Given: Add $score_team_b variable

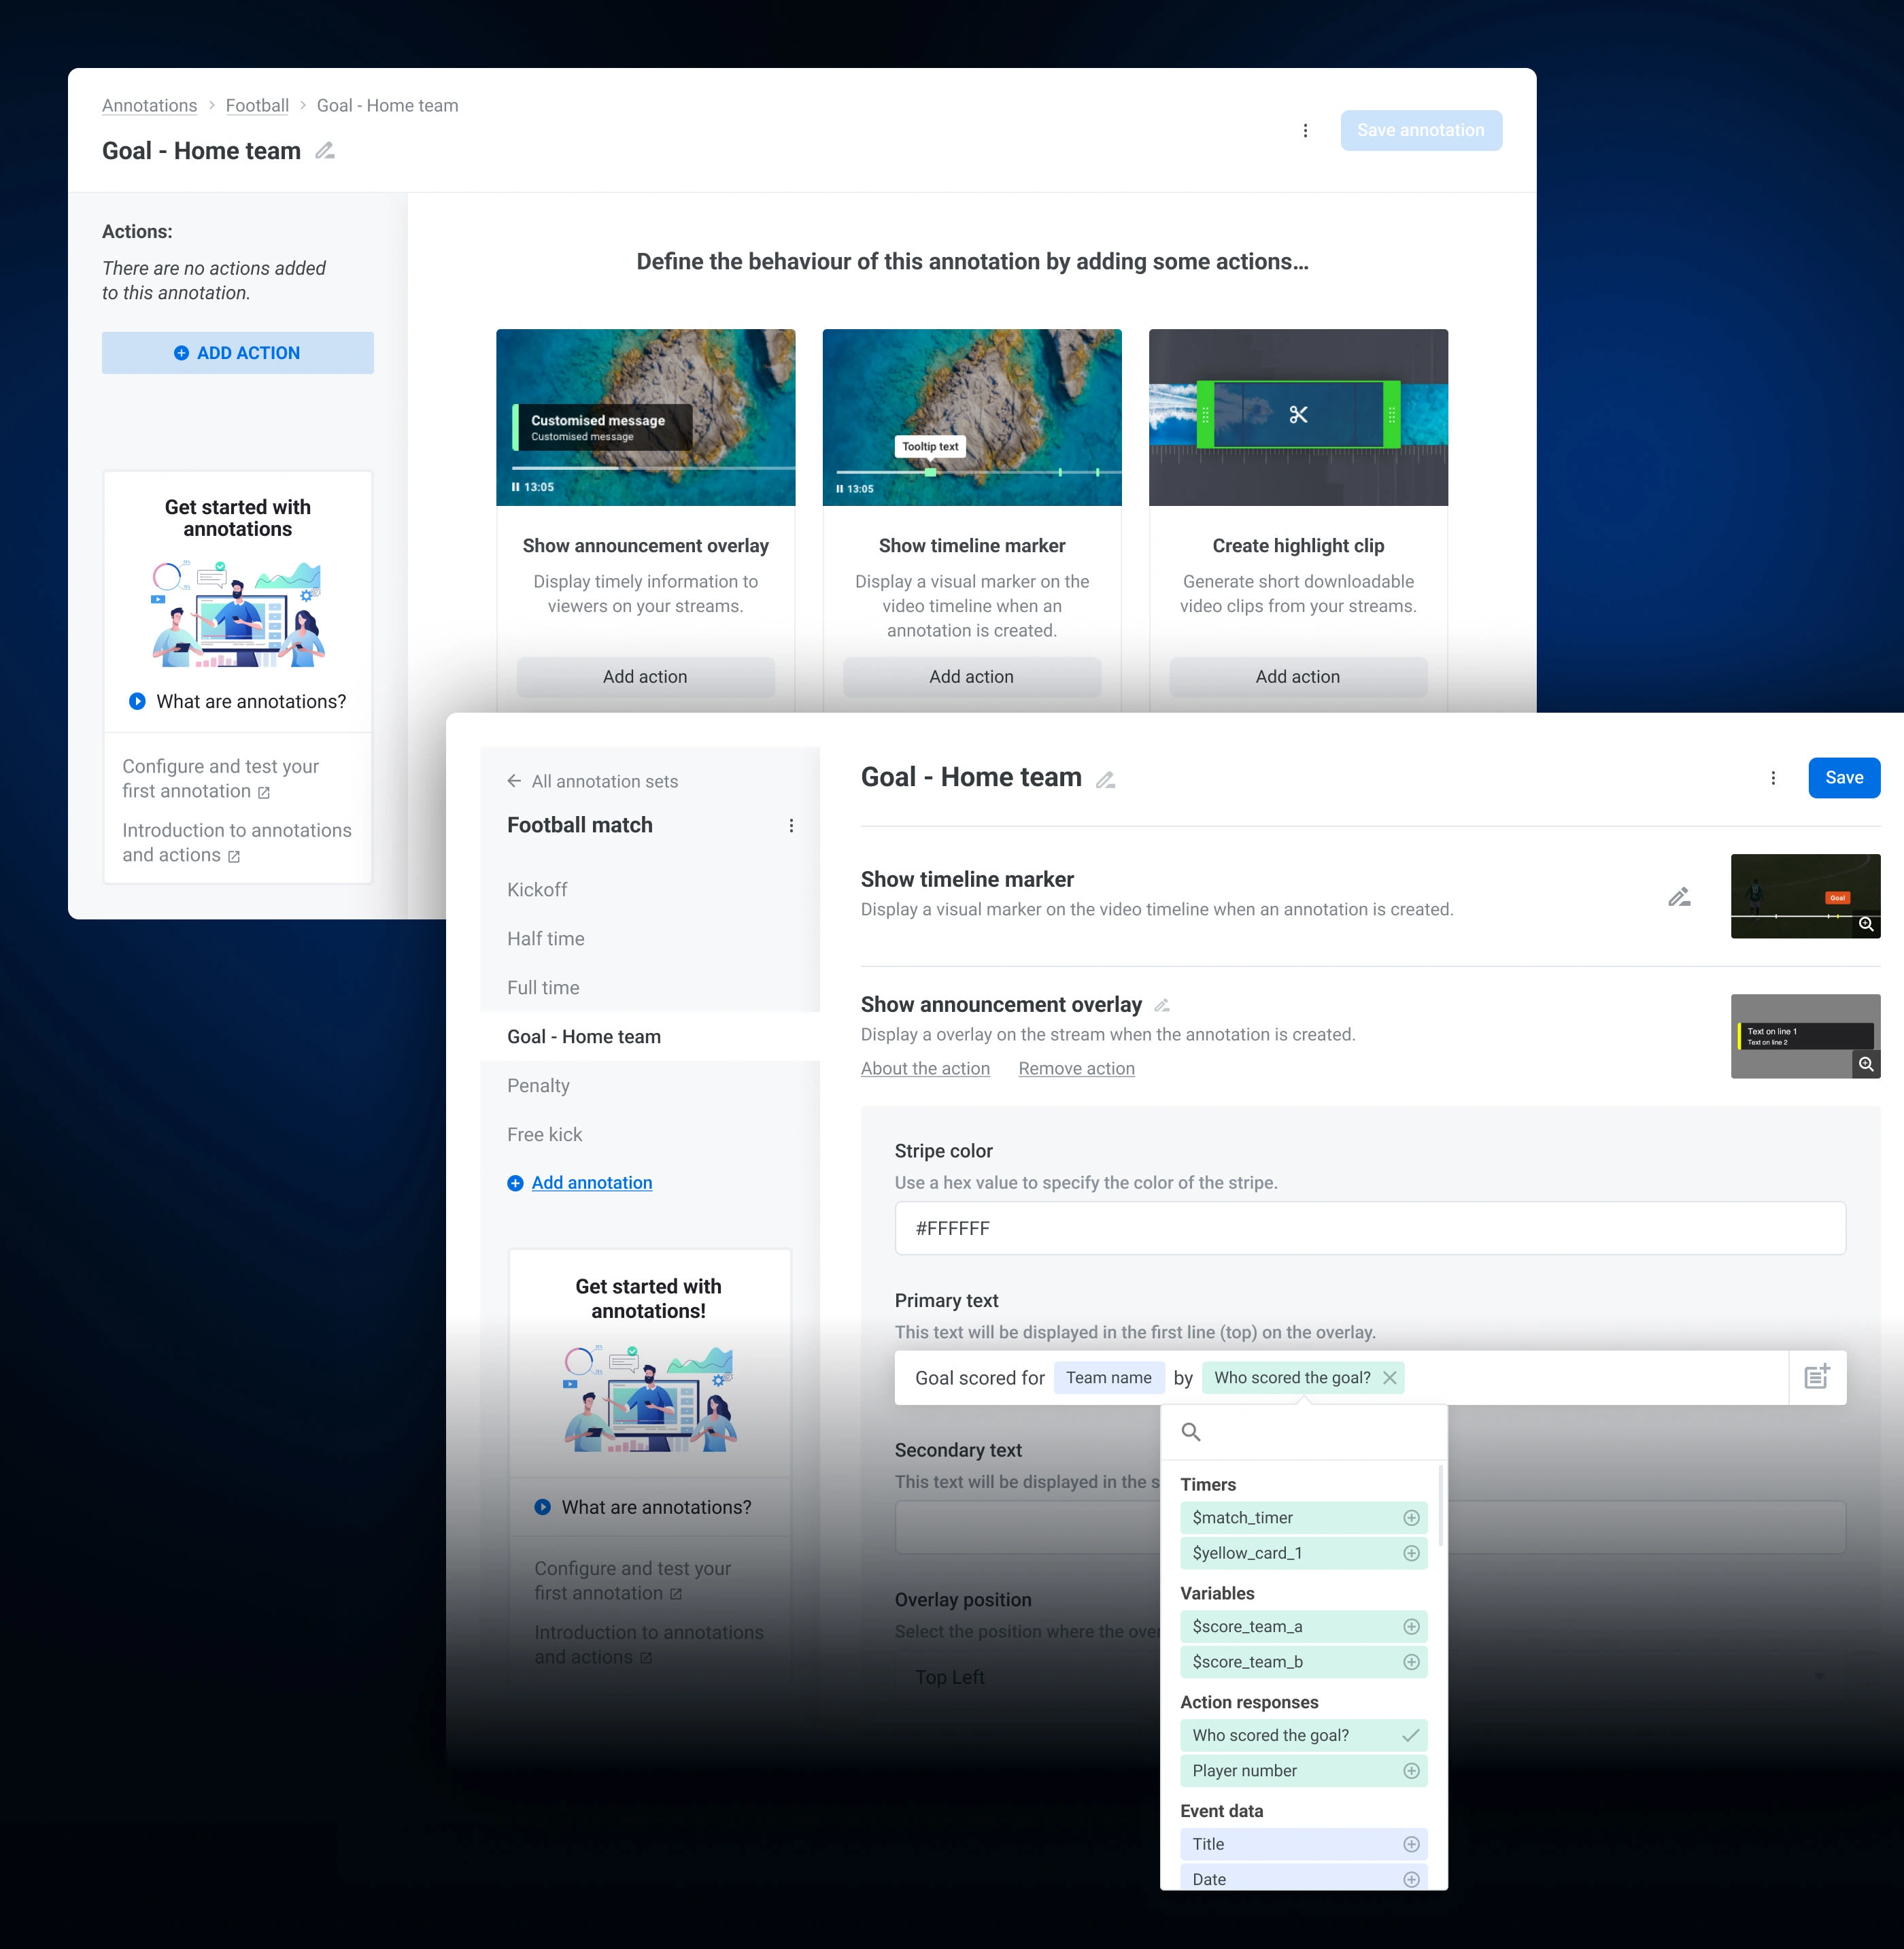Looking at the screenshot, I should 1411,1662.
